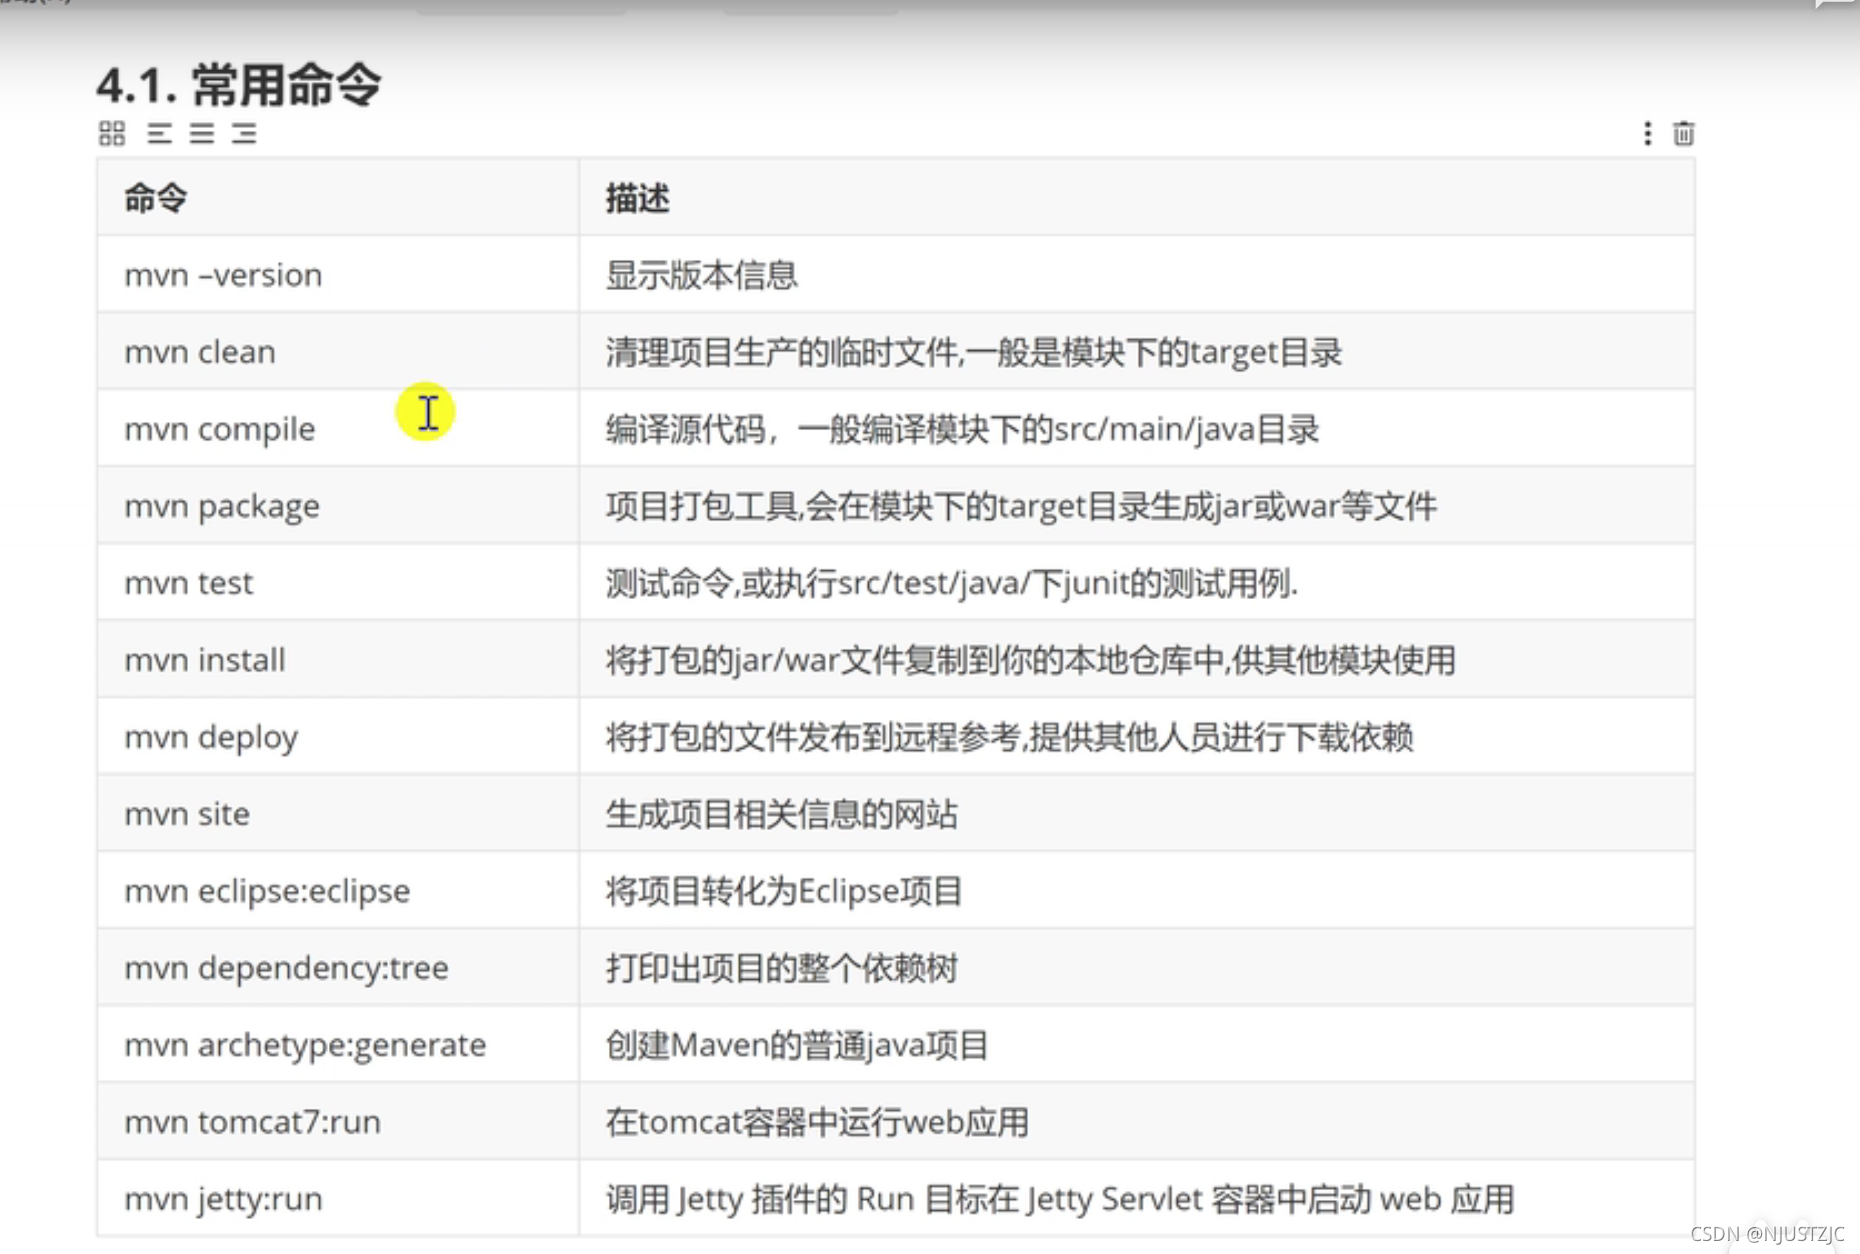Click the mvn compile cell
The image size is (1860, 1254).
[x=338, y=428]
